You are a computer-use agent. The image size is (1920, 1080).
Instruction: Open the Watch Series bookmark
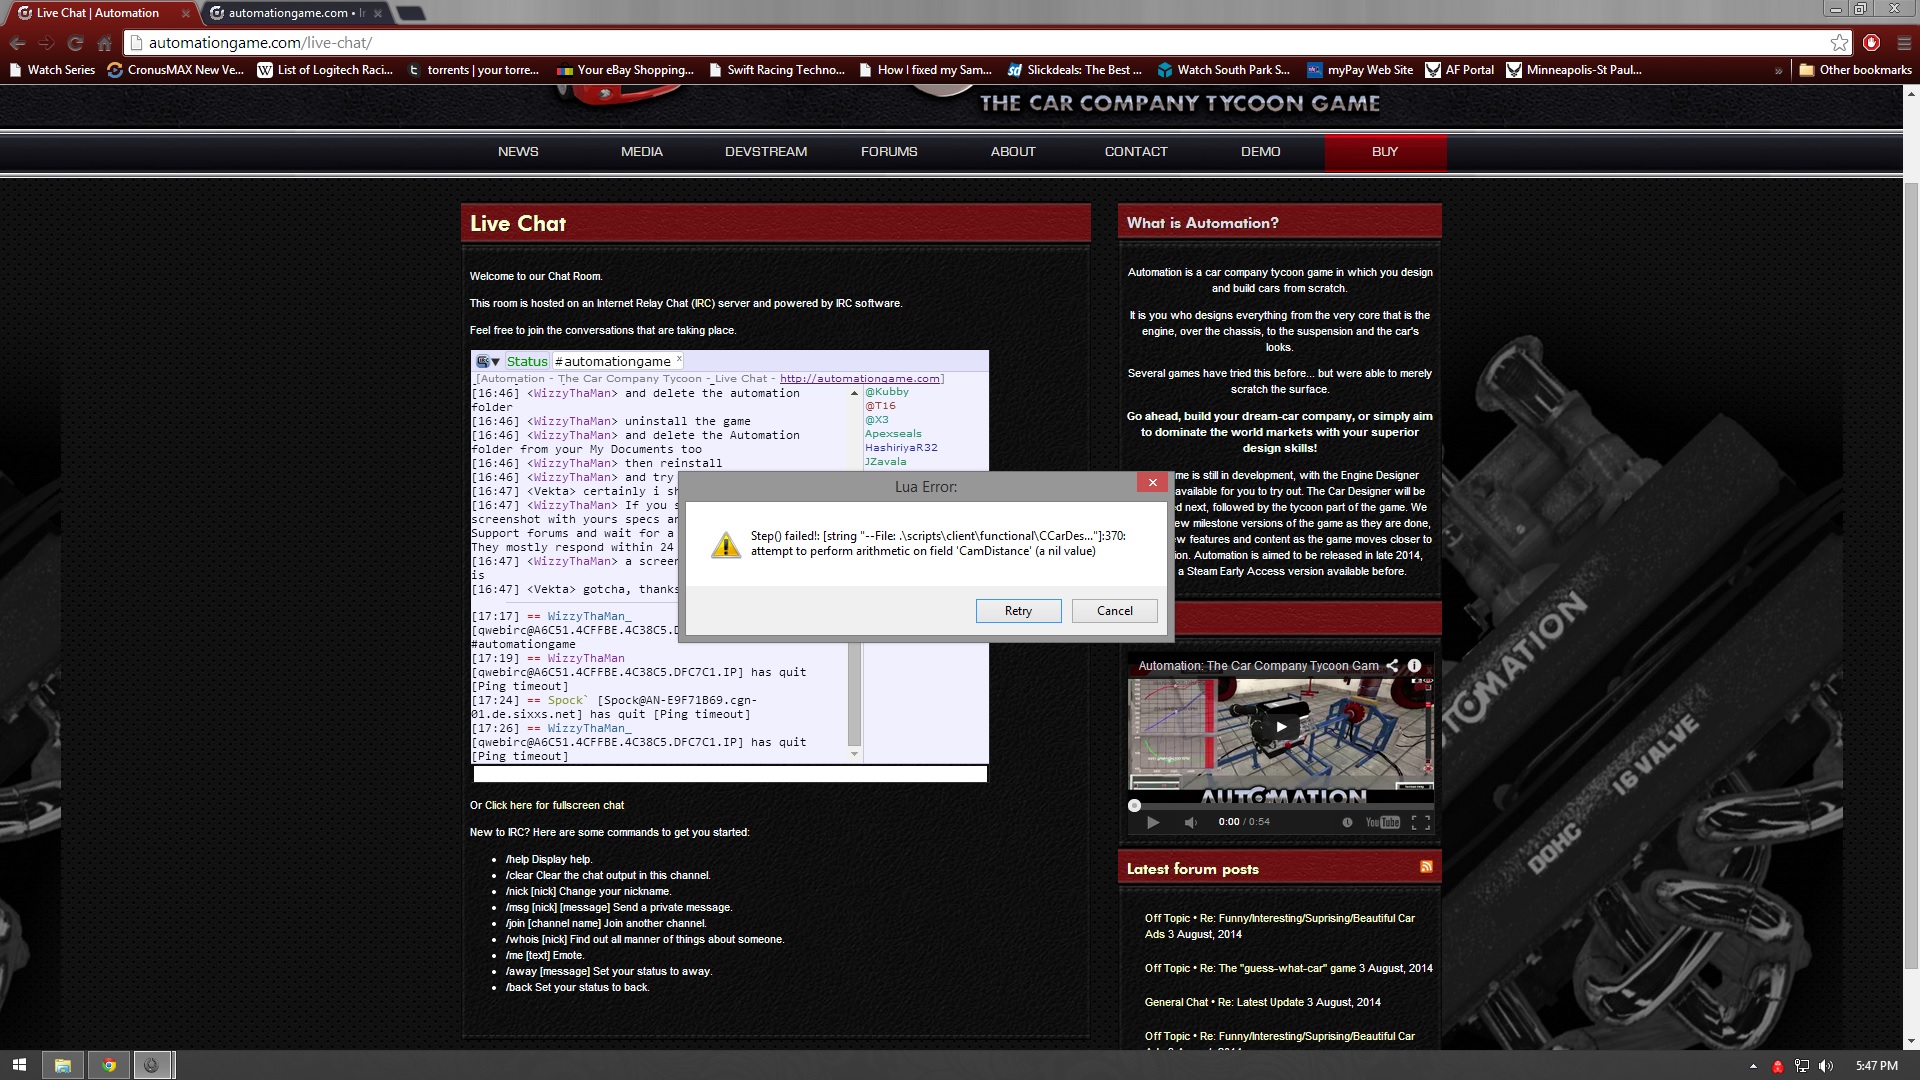coord(52,70)
